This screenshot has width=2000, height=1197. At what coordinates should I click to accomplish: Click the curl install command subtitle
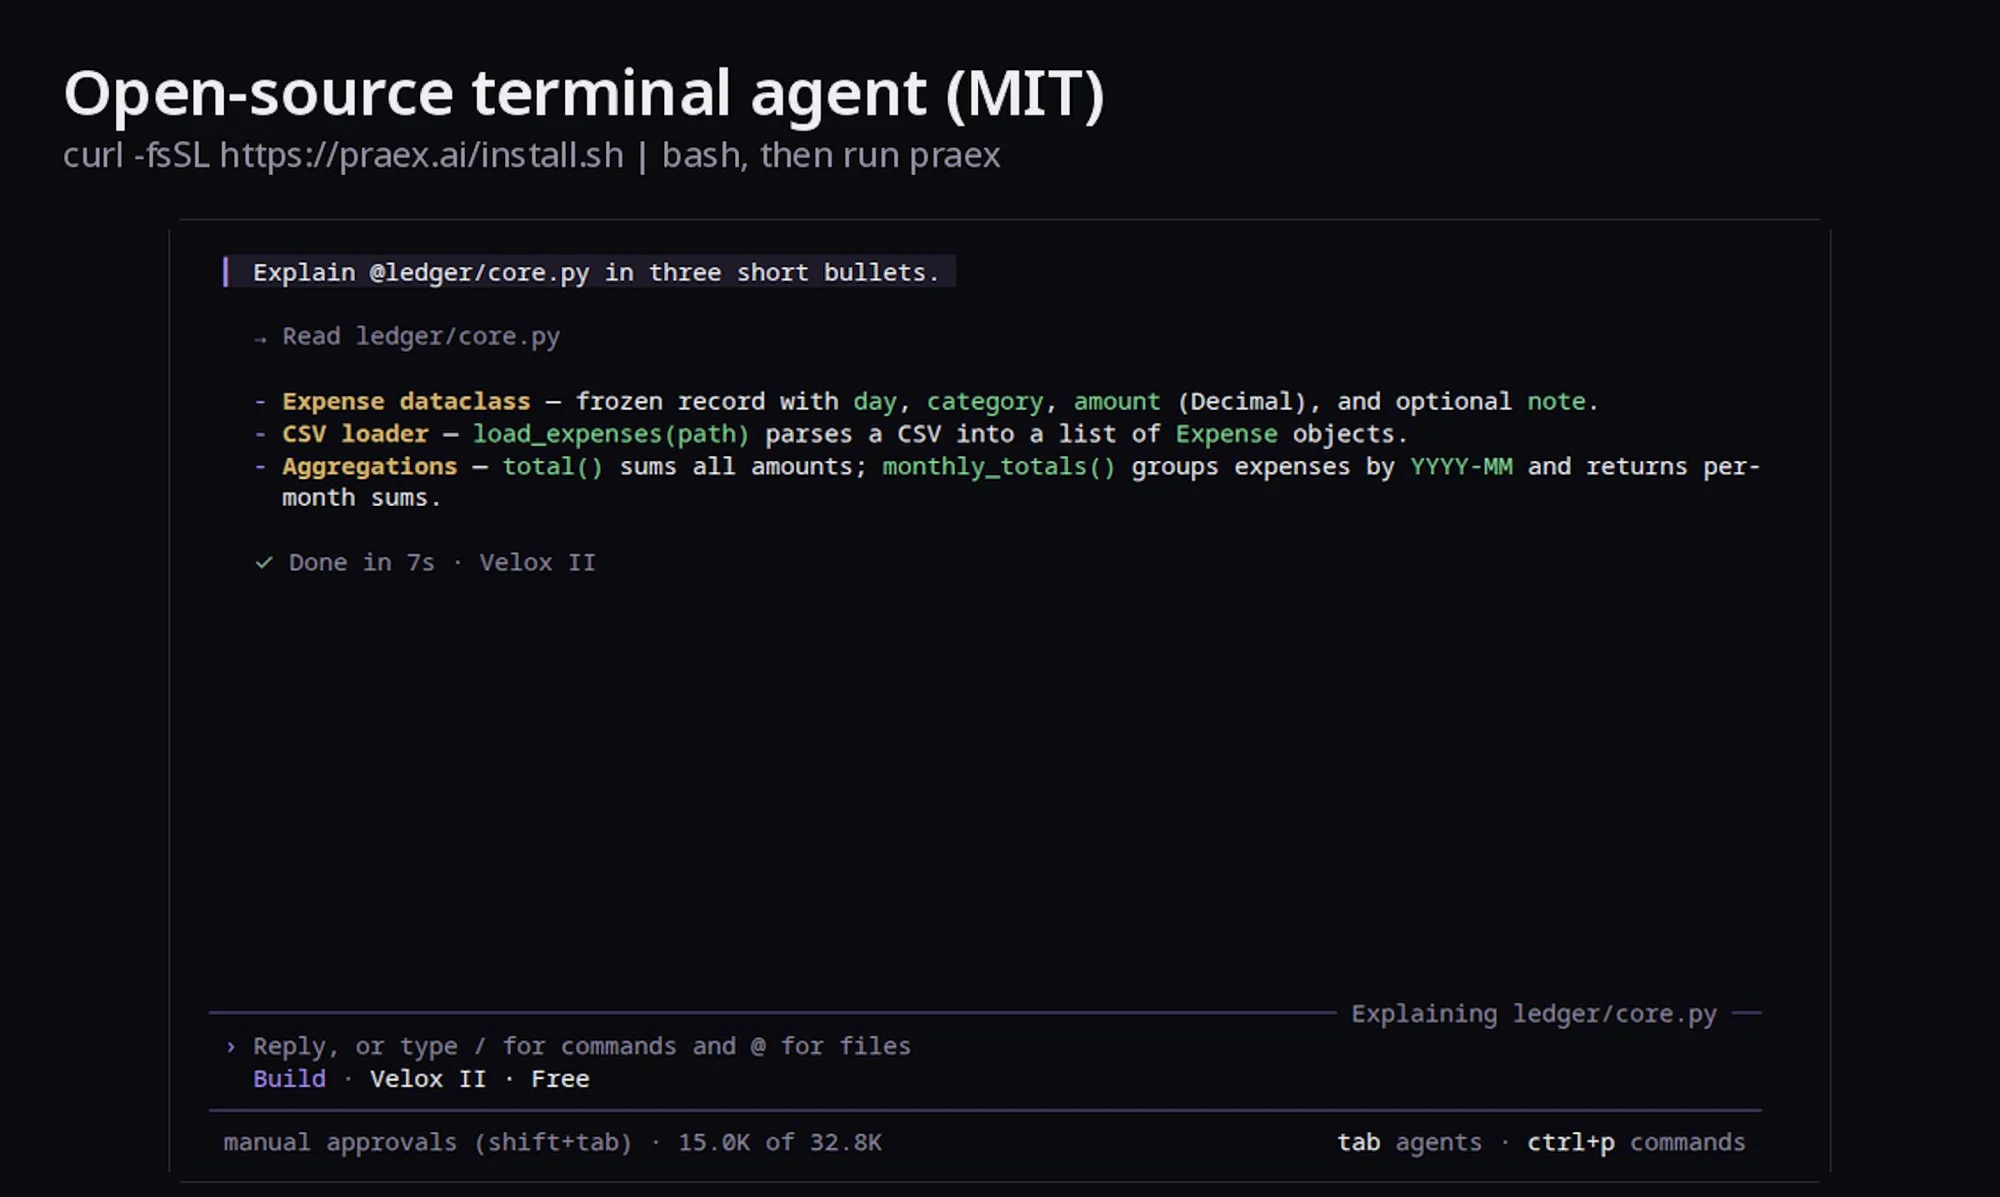pyautogui.click(x=532, y=155)
